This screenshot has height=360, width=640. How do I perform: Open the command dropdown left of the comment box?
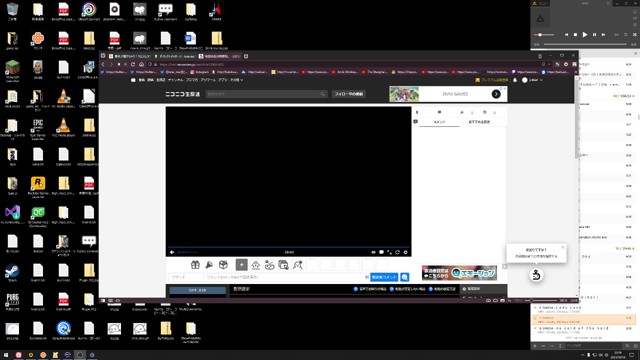(186, 277)
